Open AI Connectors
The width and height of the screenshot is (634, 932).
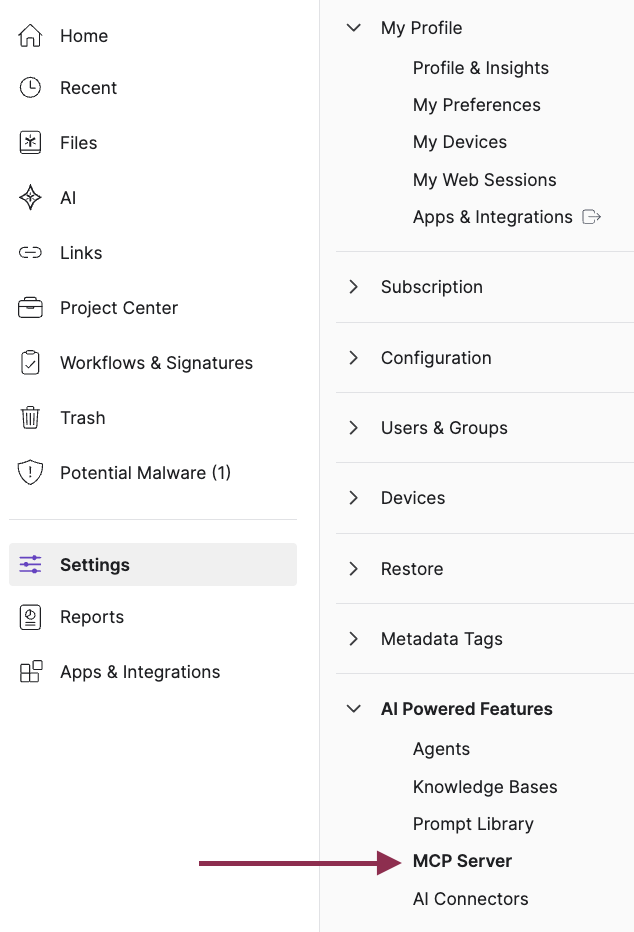coord(471,899)
